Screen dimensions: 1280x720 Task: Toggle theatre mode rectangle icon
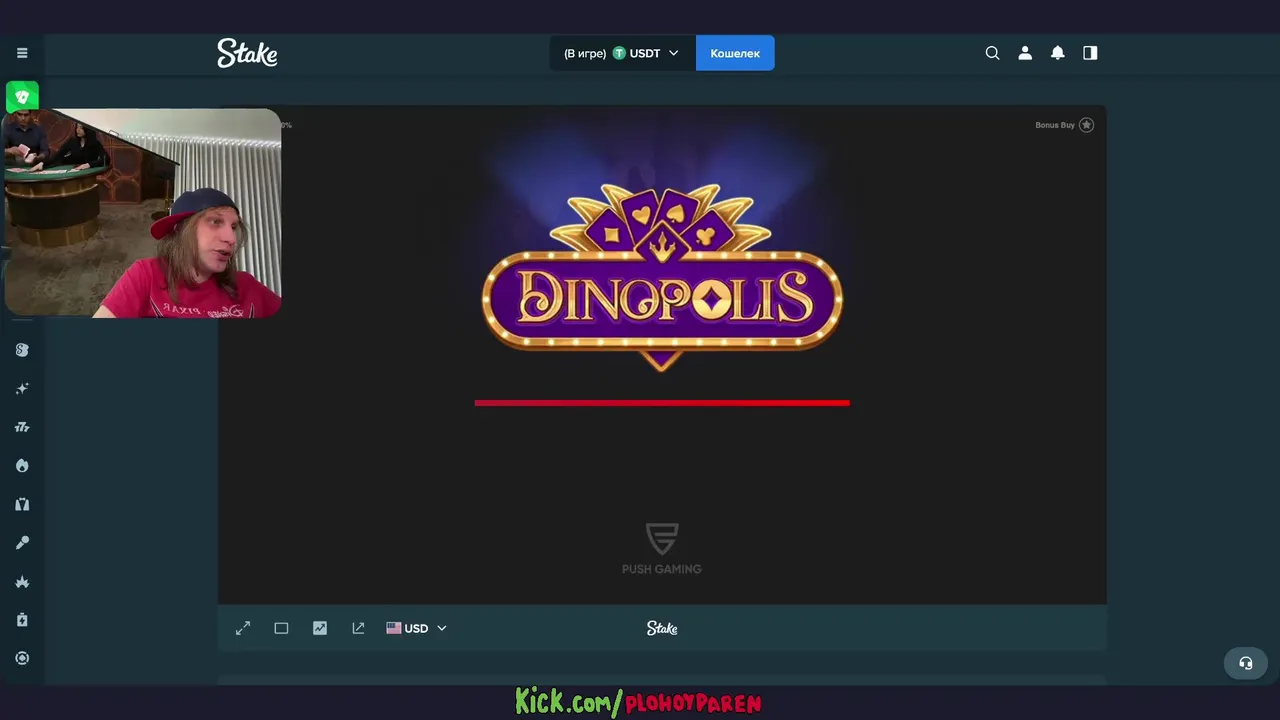tap(281, 628)
